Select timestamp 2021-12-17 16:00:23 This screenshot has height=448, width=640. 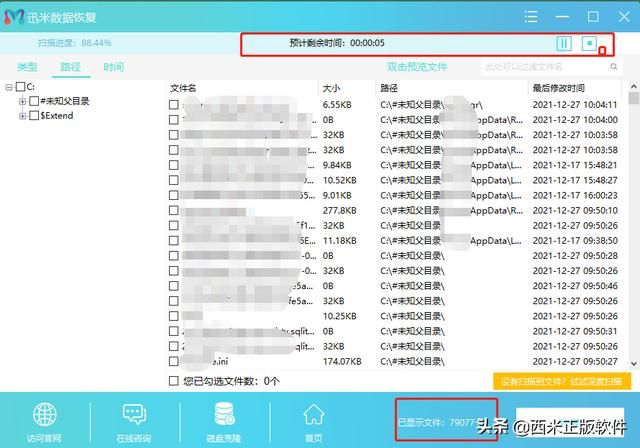click(575, 195)
